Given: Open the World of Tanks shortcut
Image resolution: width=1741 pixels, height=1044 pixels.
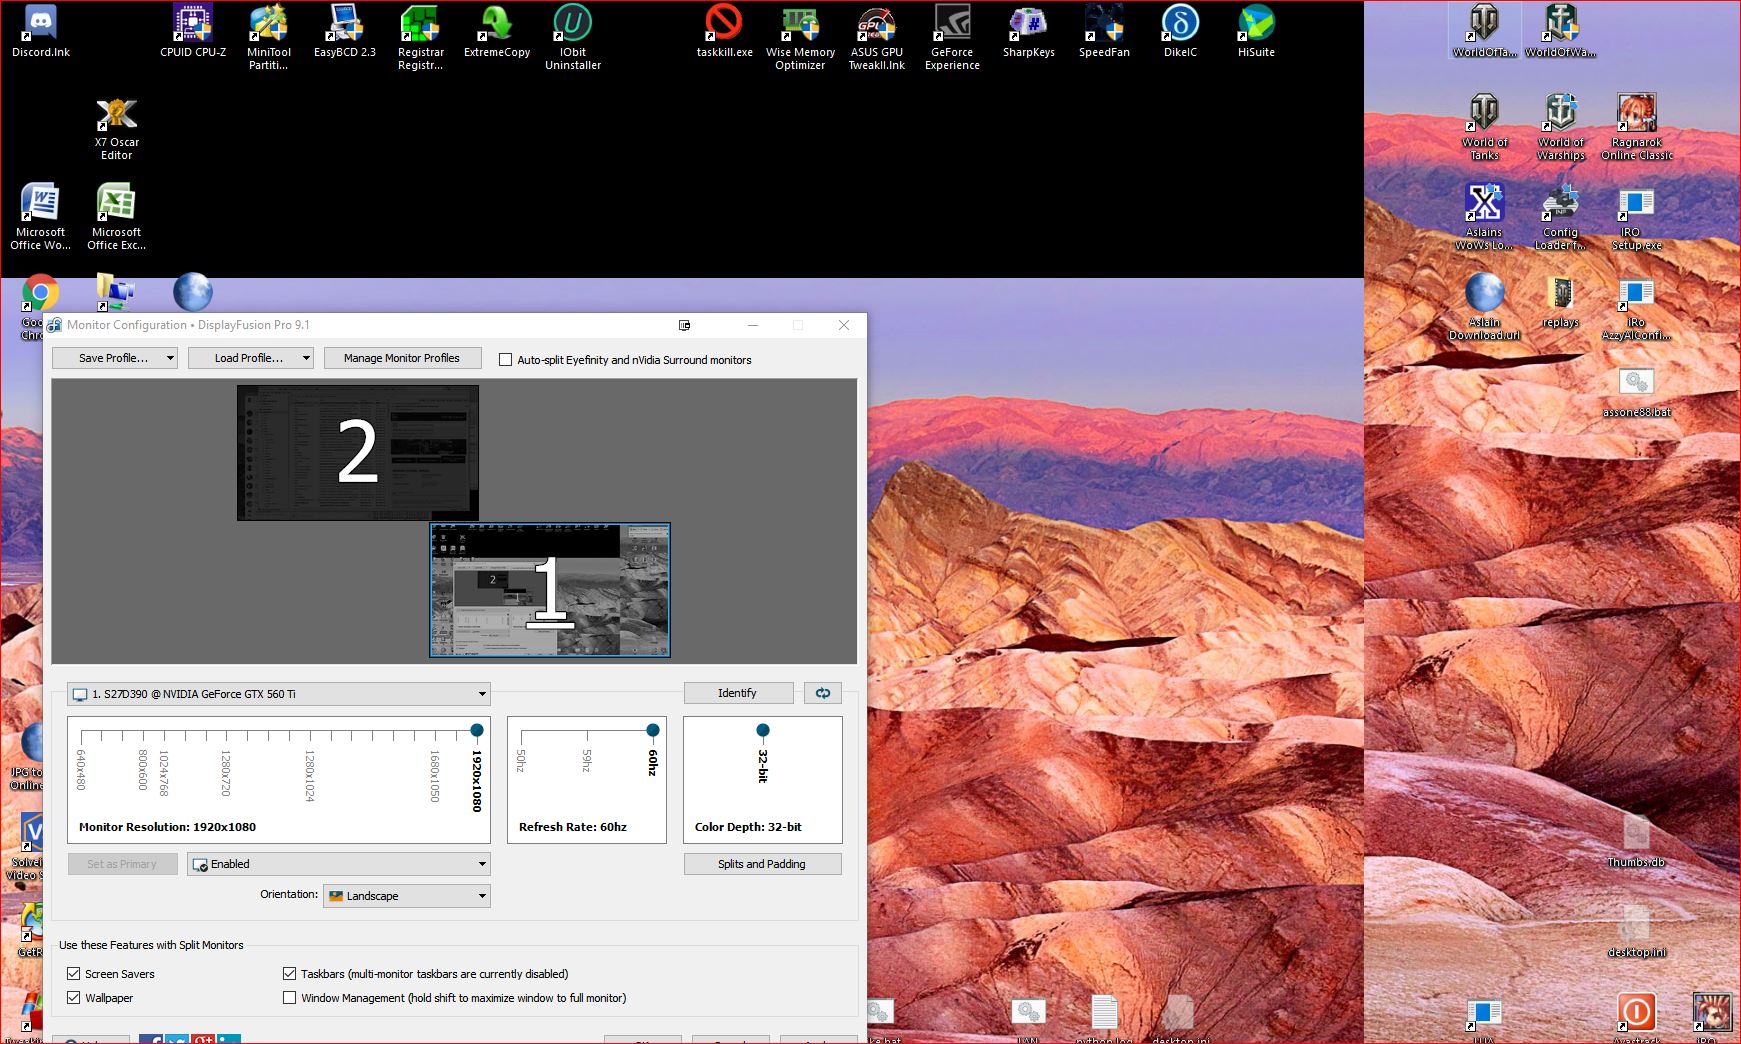Looking at the screenshot, I should pos(1484,115).
